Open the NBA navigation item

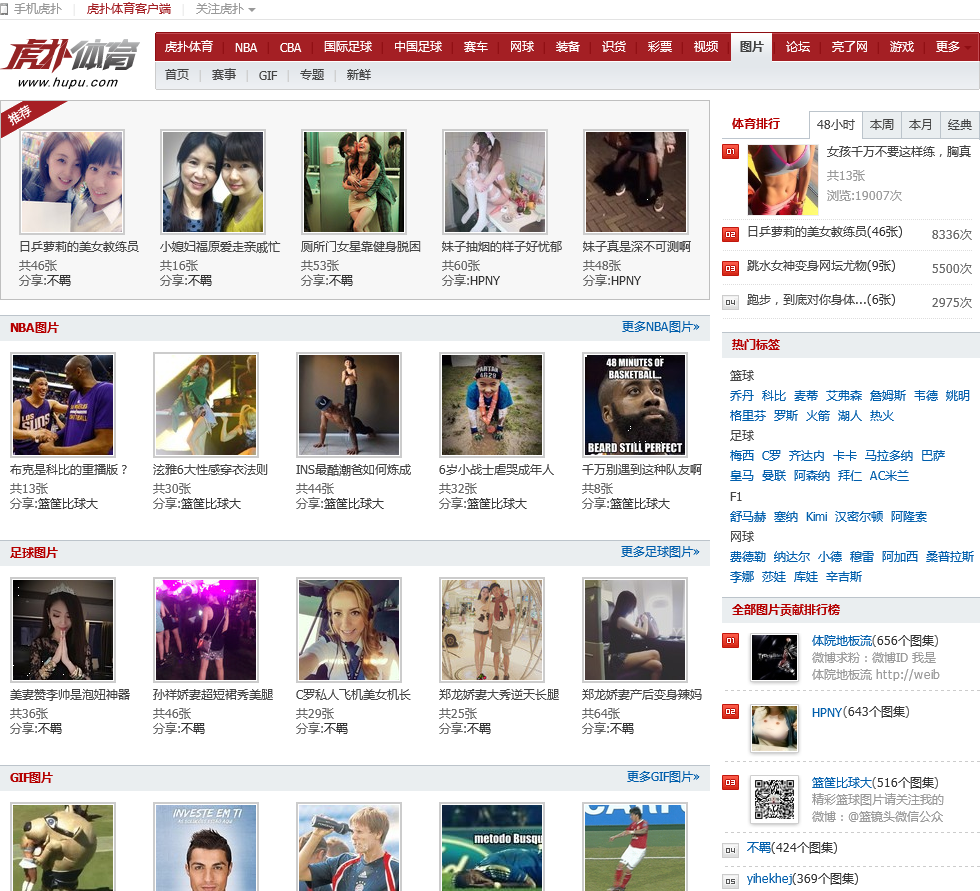point(246,47)
